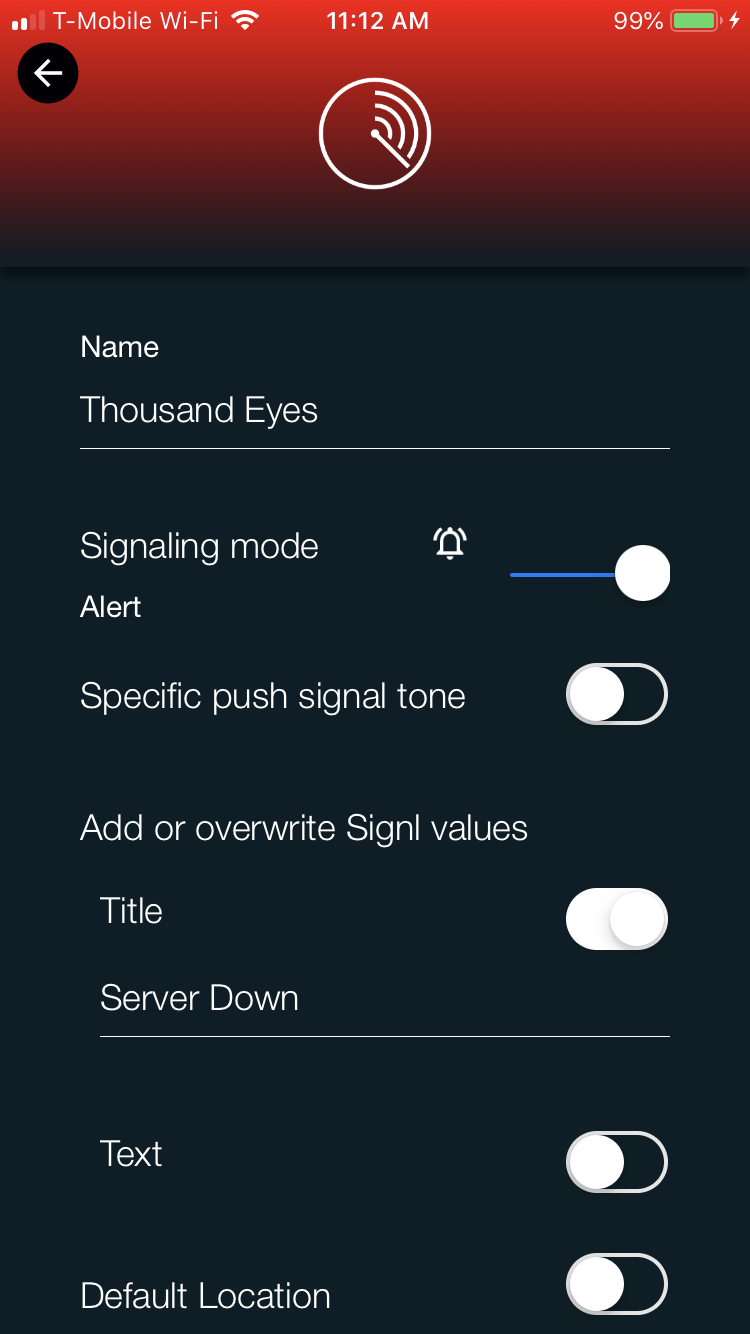
Task: Turn on the Text toggle
Action: tap(617, 1162)
